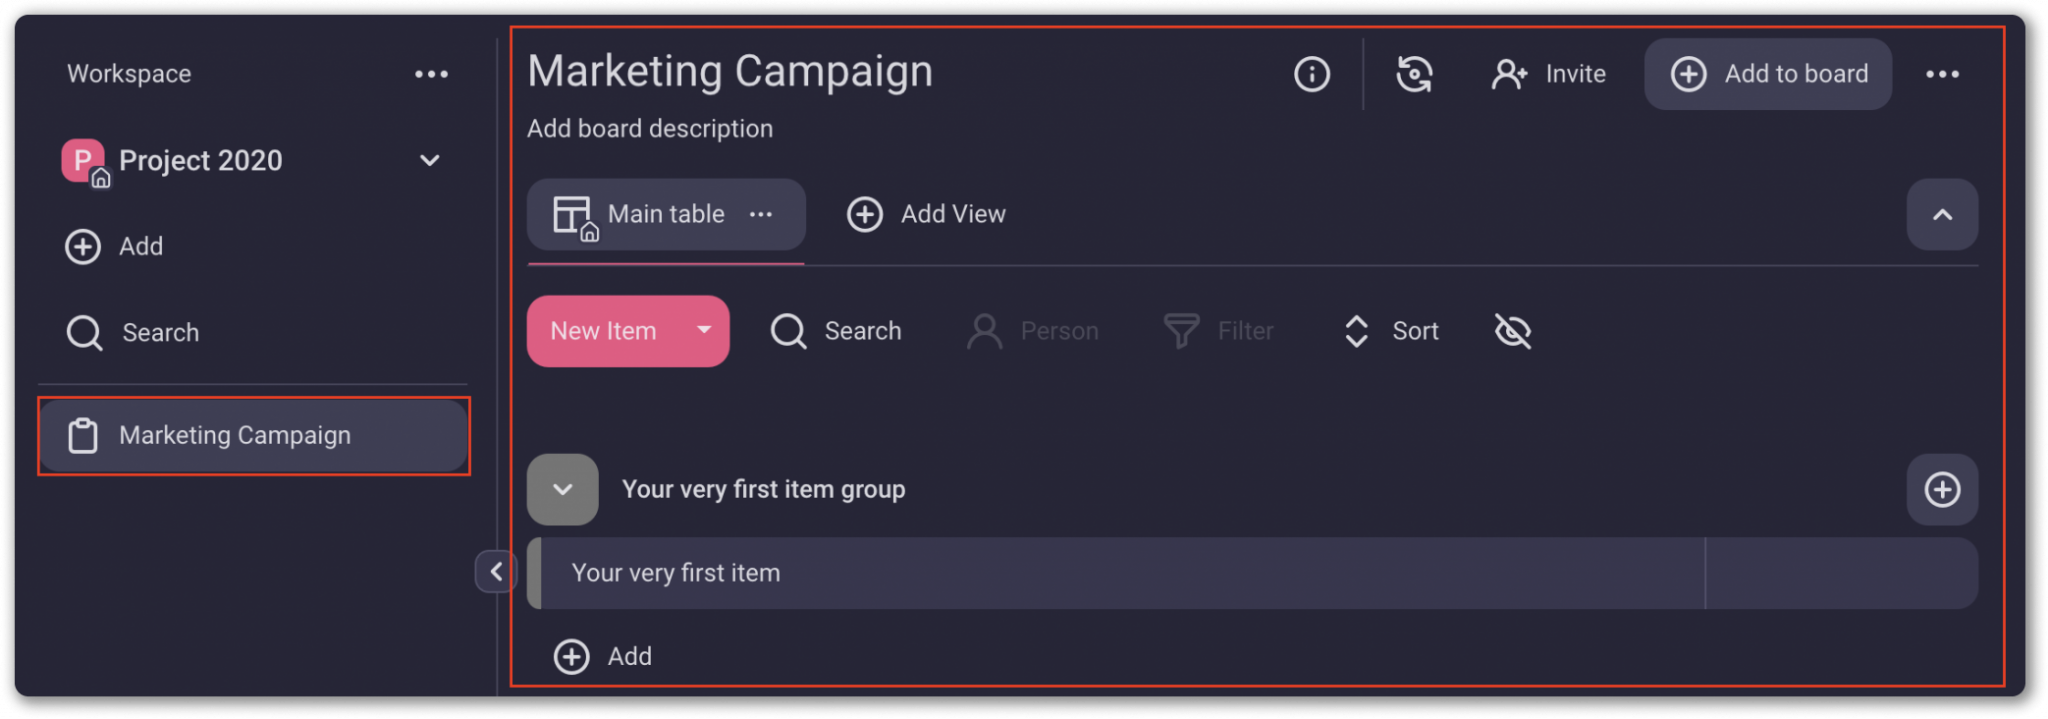Viewport: 2048px width, 719px height.
Task: Open the Person filter icon
Action: [984, 331]
